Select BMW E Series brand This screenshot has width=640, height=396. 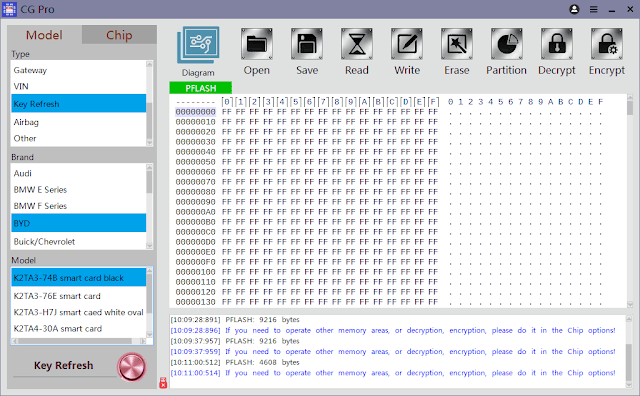click(x=78, y=189)
